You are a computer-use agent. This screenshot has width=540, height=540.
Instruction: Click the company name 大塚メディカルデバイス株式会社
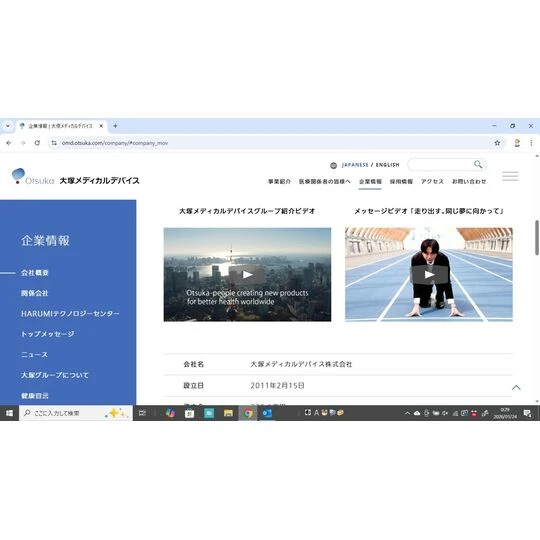tap(301, 364)
